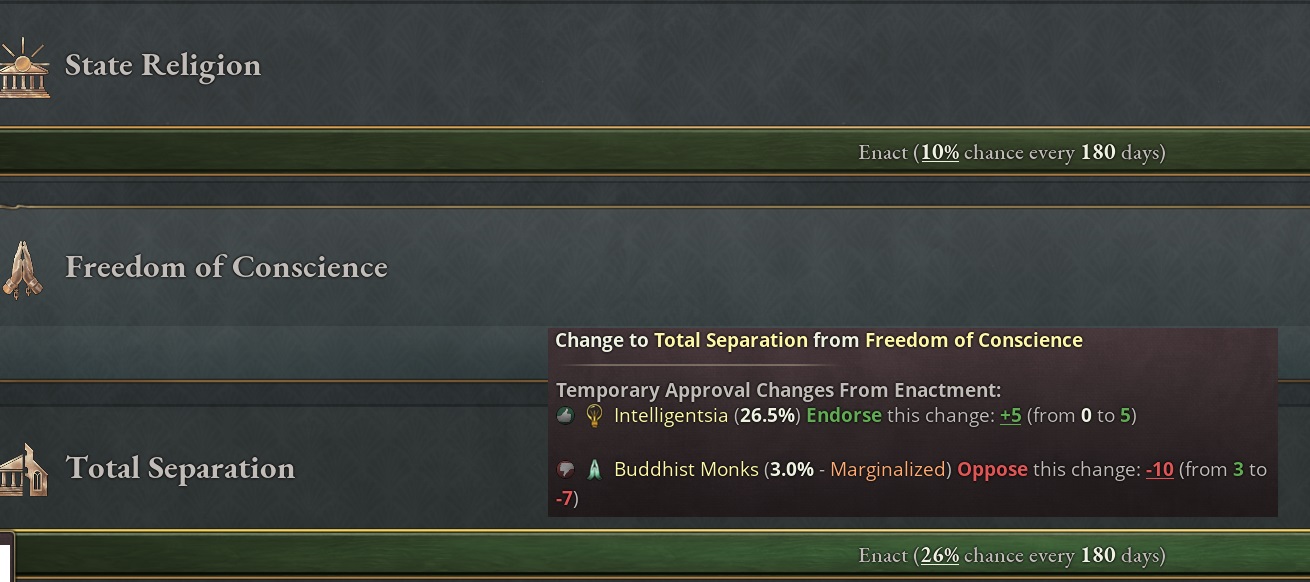Click the Intelligentsia name in tooltip
The image size is (1310, 582).
671,415
